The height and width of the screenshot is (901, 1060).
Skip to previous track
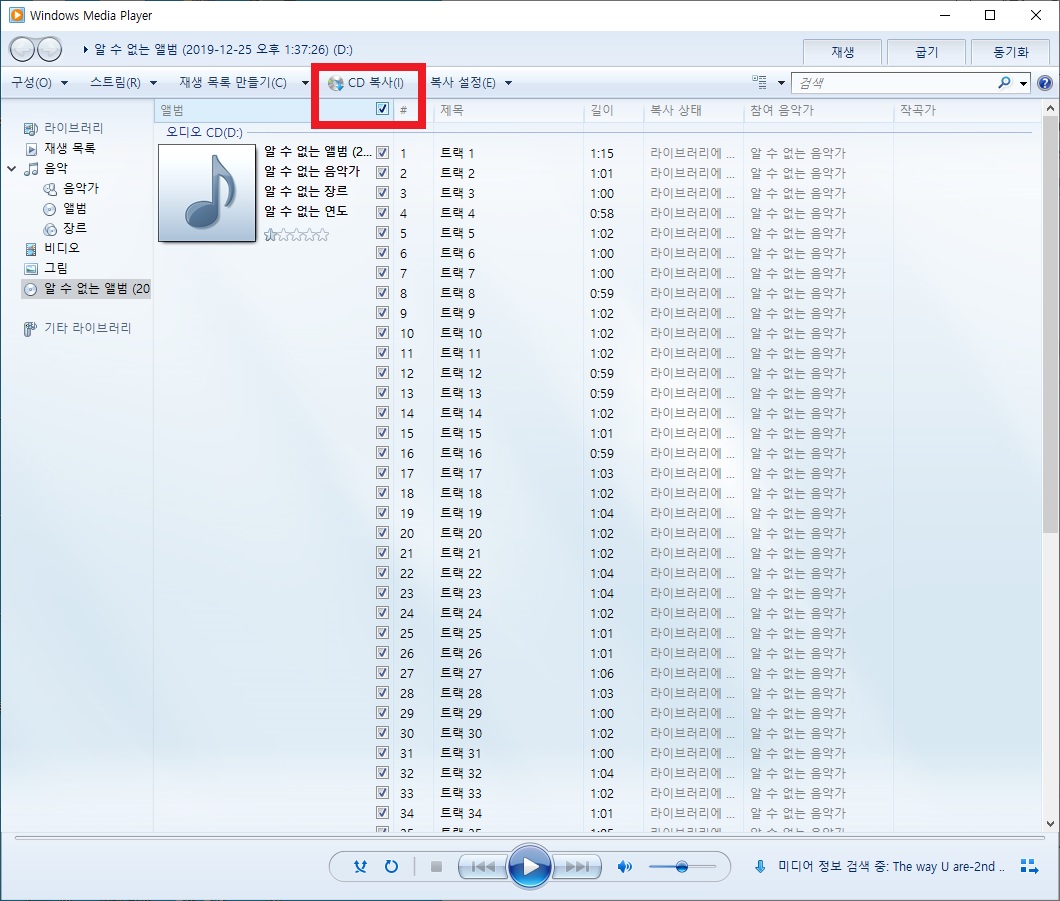483,866
